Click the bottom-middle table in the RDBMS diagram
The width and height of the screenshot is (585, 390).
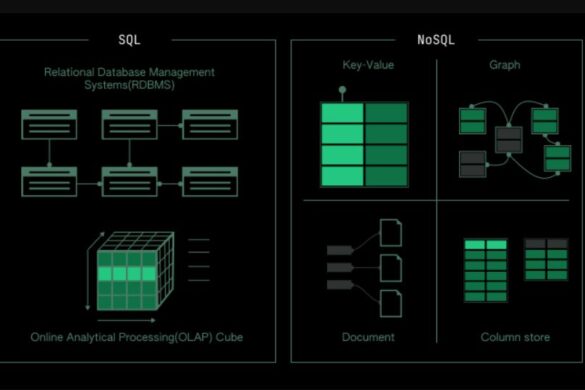129,182
